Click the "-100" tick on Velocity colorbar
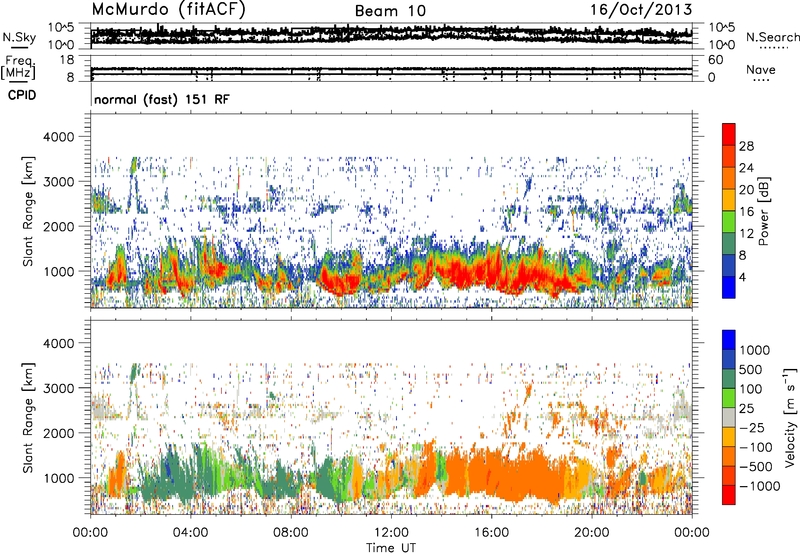The height and width of the screenshot is (554, 800). pos(756,447)
